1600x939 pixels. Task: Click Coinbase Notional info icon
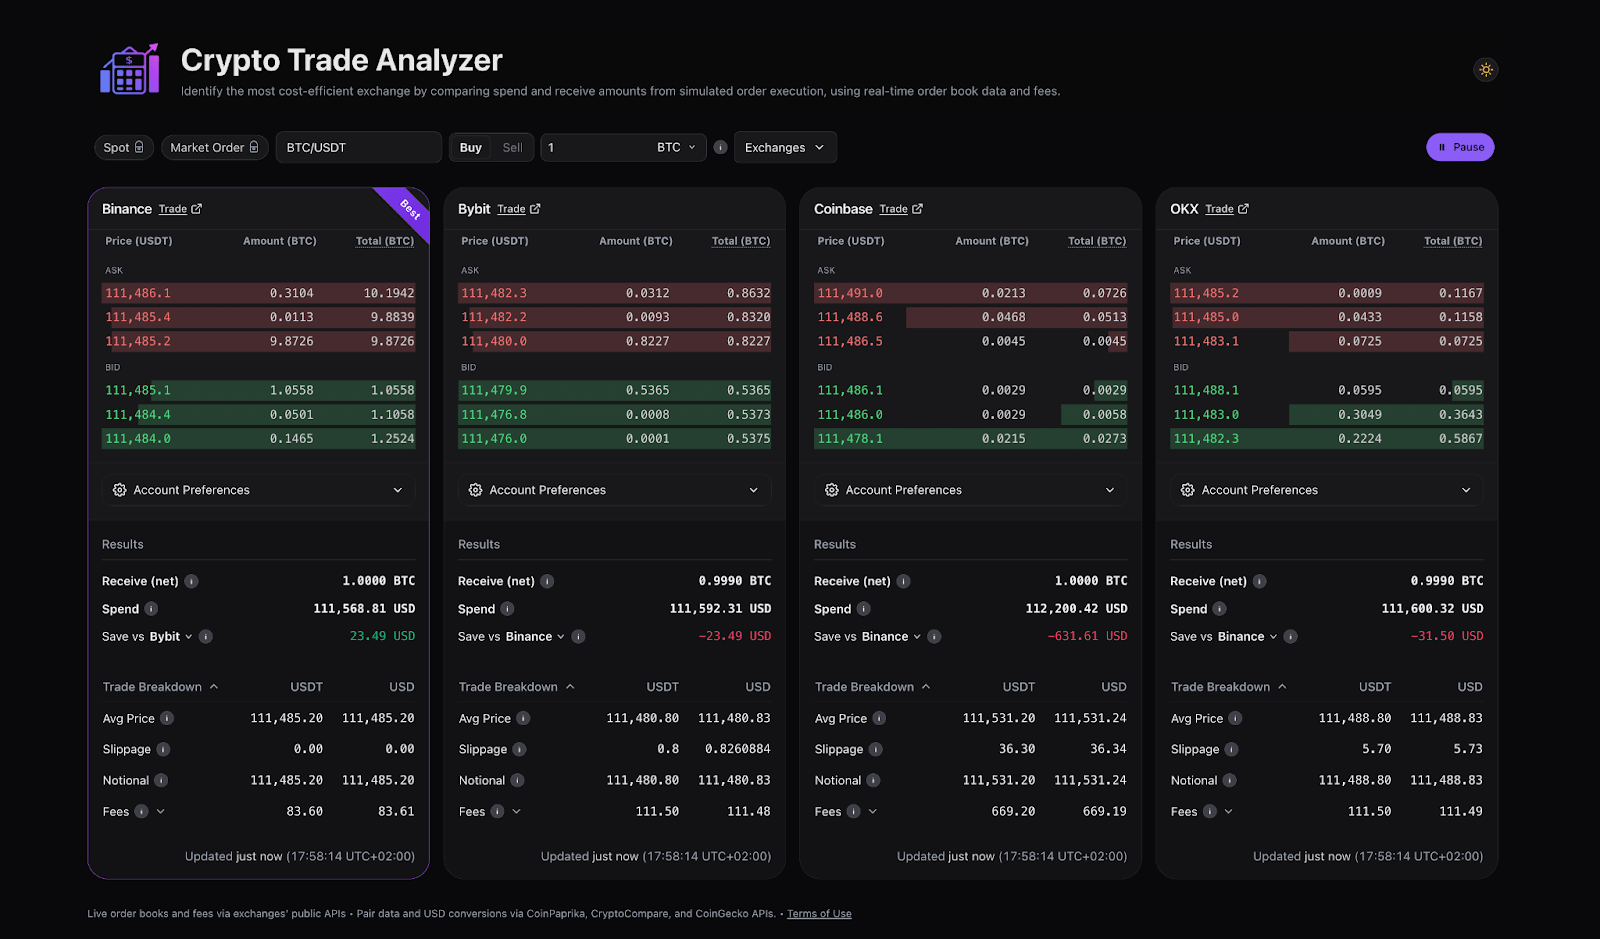pyautogui.click(x=873, y=780)
